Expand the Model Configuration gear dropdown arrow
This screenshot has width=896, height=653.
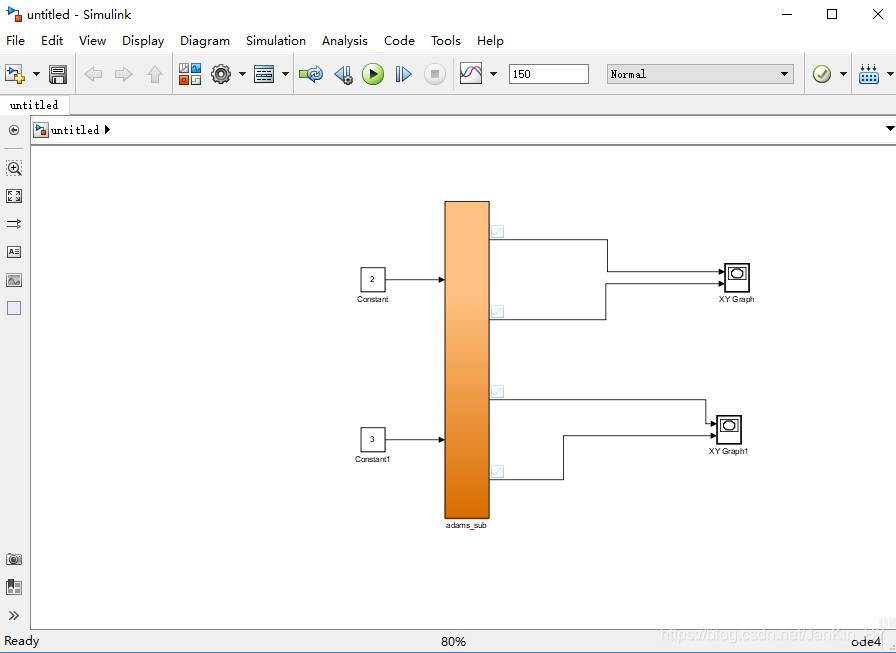pyautogui.click(x=240, y=74)
